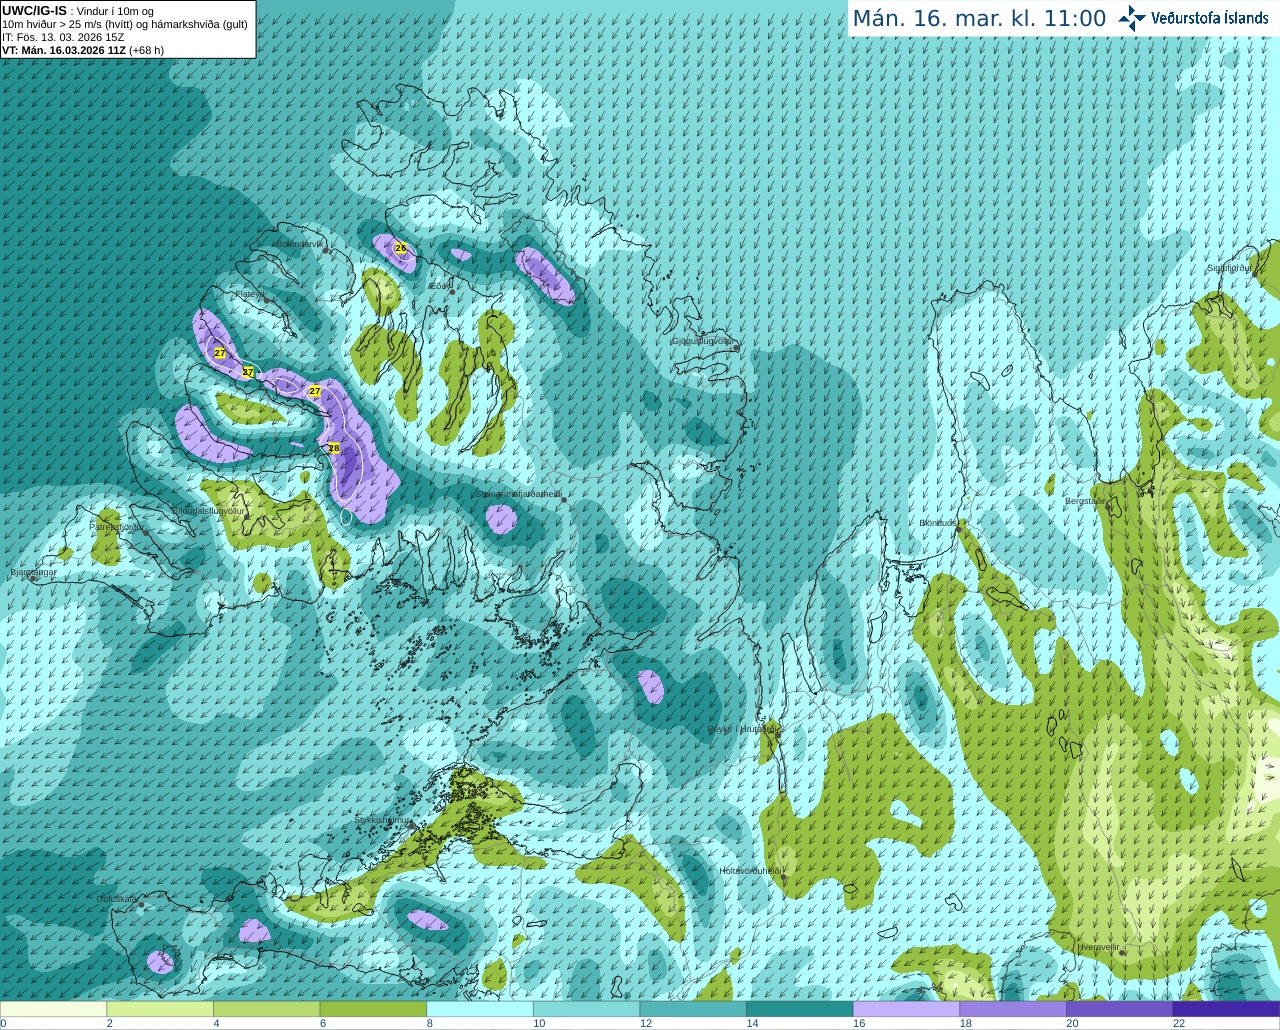Click the Gufuskálar station dot
The height and width of the screenshot is (1030, 1280).
pyautogui.click(x=141, y=905)
